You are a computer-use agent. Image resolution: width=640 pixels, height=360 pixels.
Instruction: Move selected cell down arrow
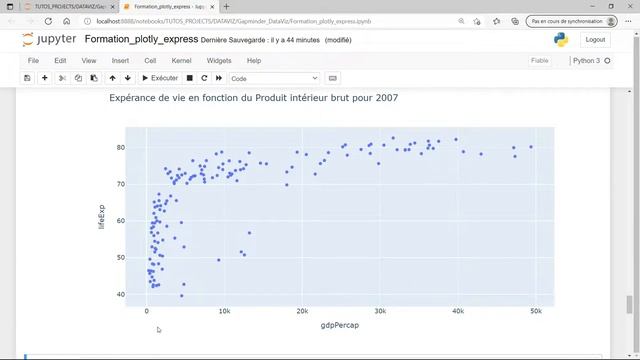(x=128, y=78)
